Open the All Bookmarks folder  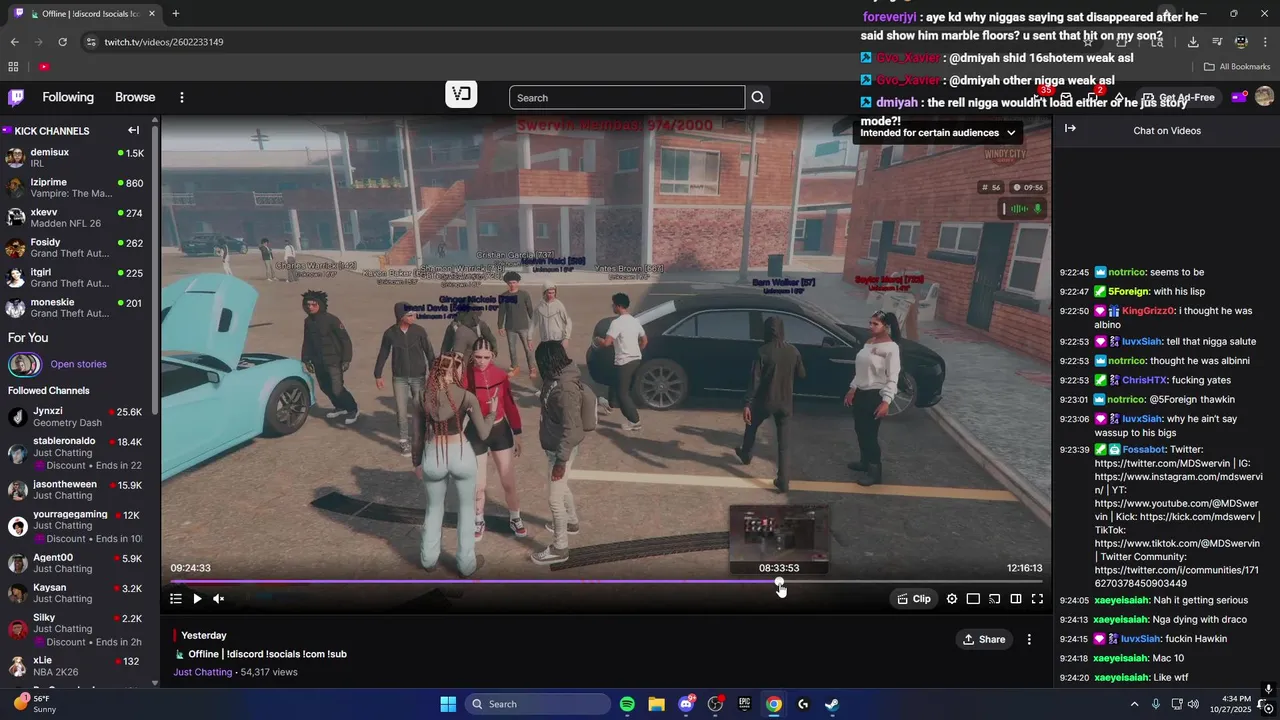click(1237, 66)
